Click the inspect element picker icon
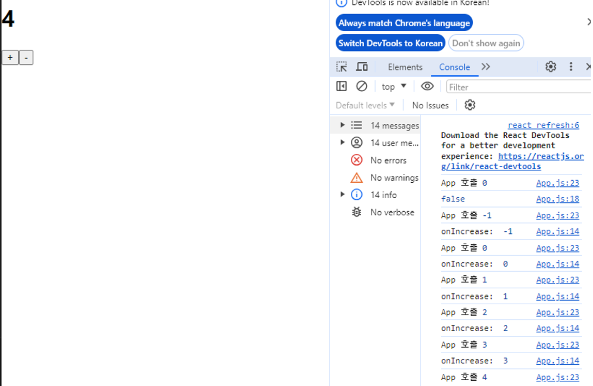Screen dimensions: 593x386 pos(342,67)
